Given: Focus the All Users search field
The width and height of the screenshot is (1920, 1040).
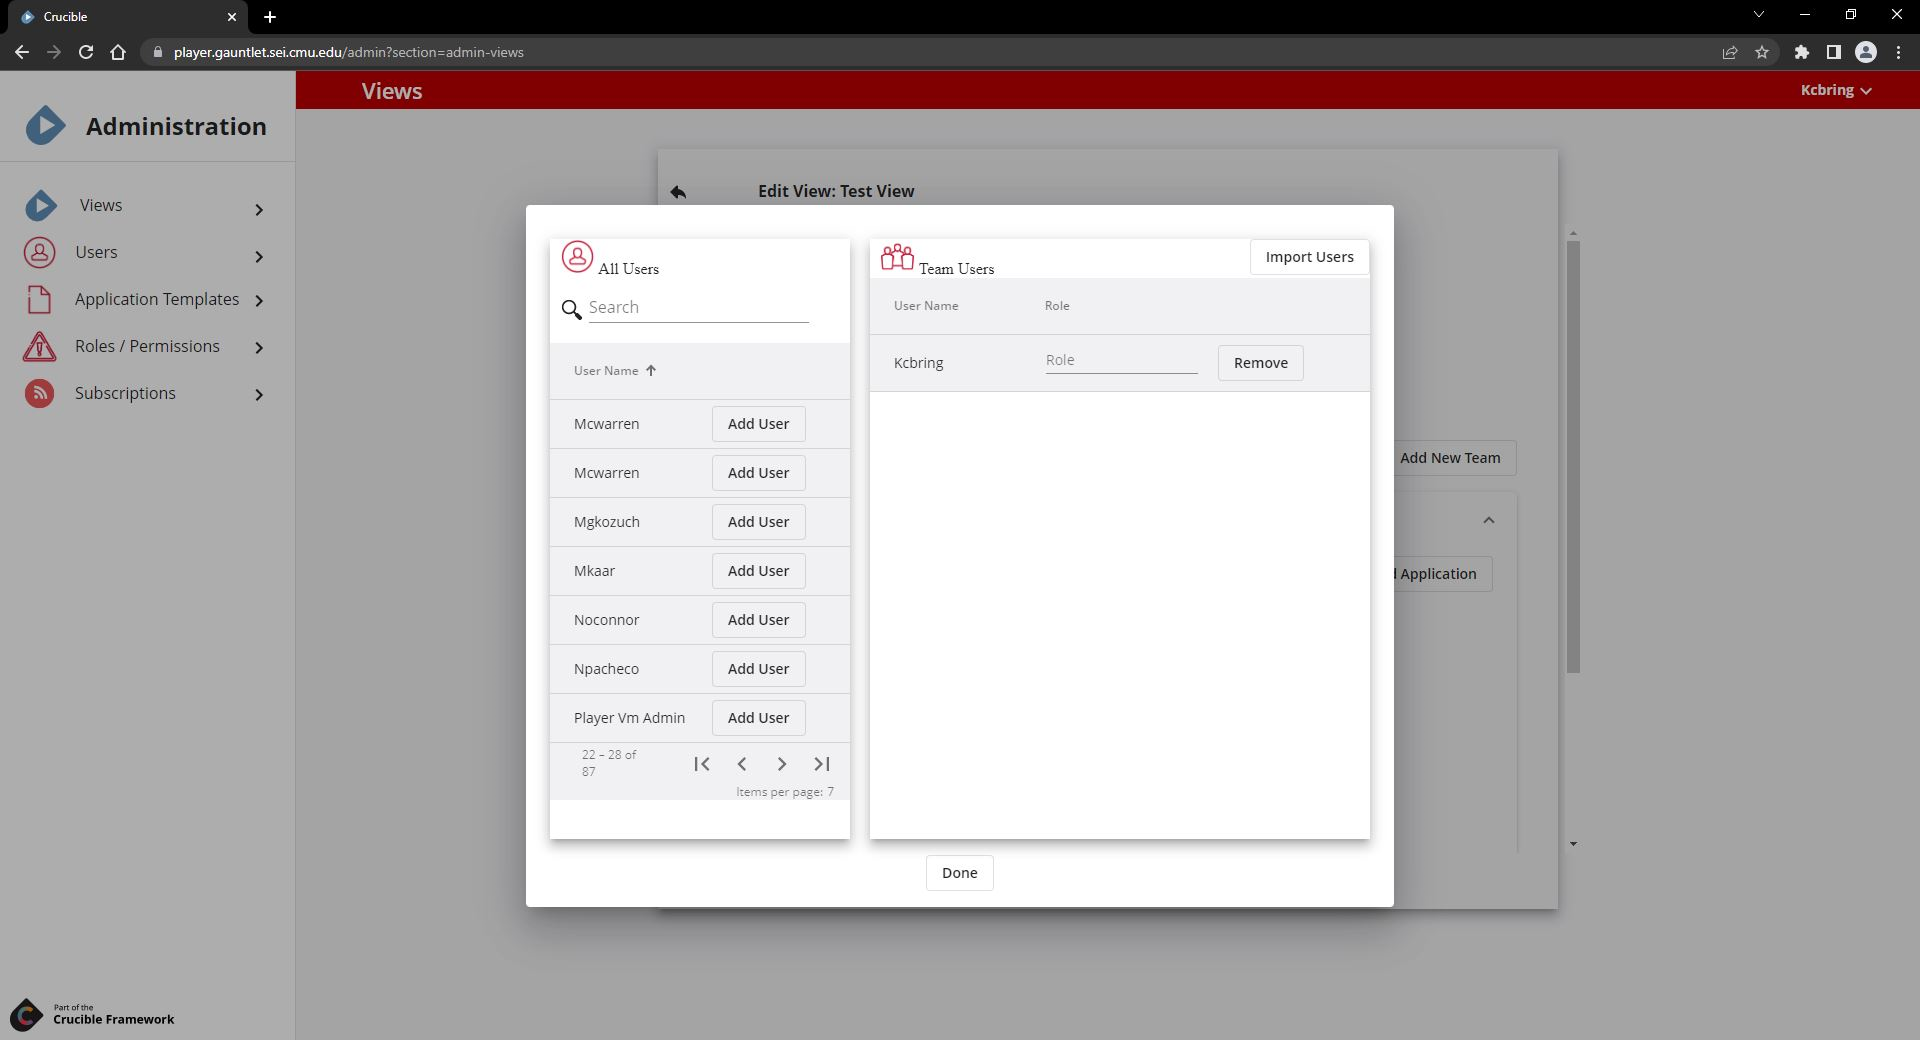Looking at the screenshot, I should 698,308.
